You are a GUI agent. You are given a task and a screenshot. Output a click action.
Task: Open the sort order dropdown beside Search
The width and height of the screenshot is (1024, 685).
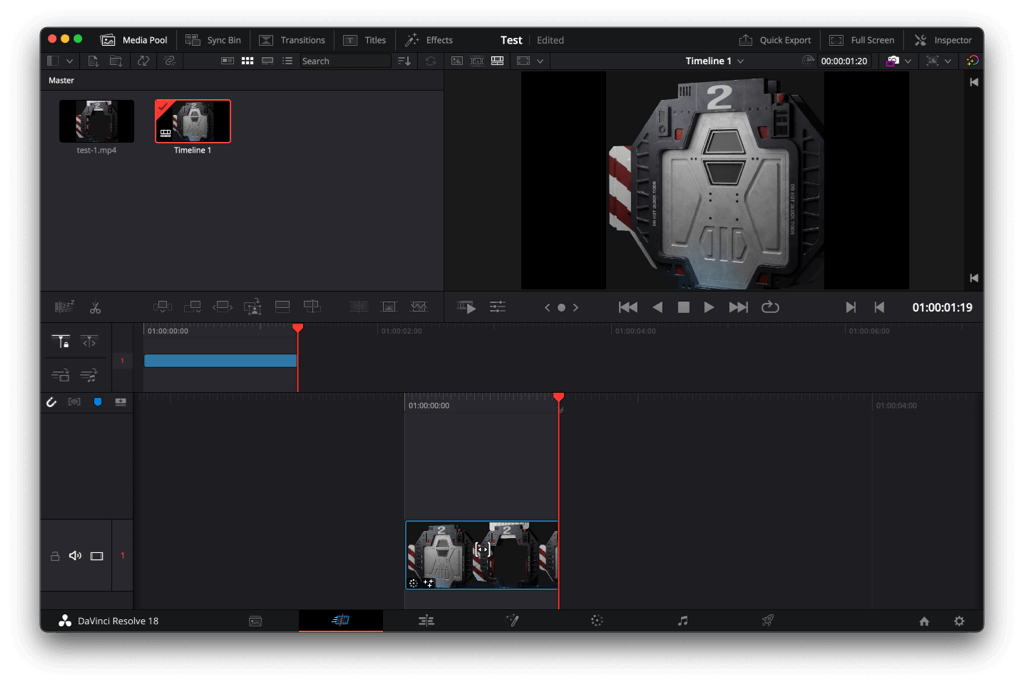point(404,61)
